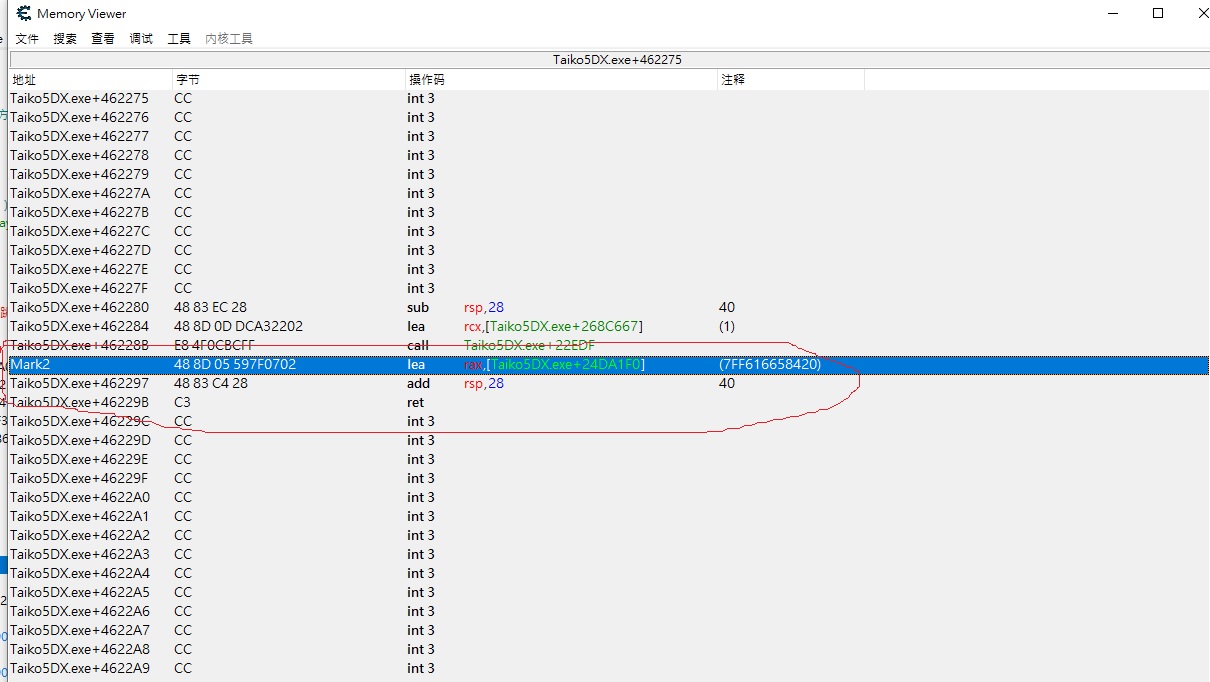Select the ret instruction at +46229B
Viewport: 1210px width, 682px height.
(x=416, y=403)
